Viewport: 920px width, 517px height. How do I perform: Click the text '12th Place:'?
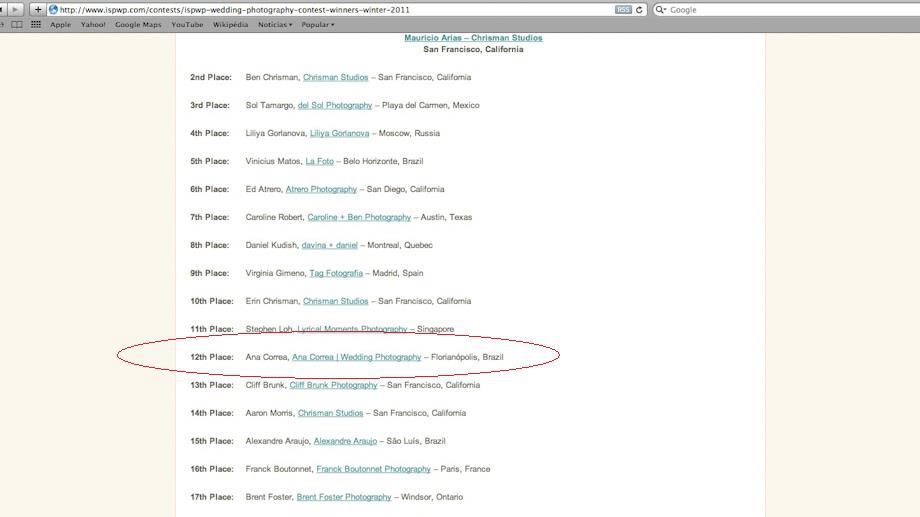[212, 357]
